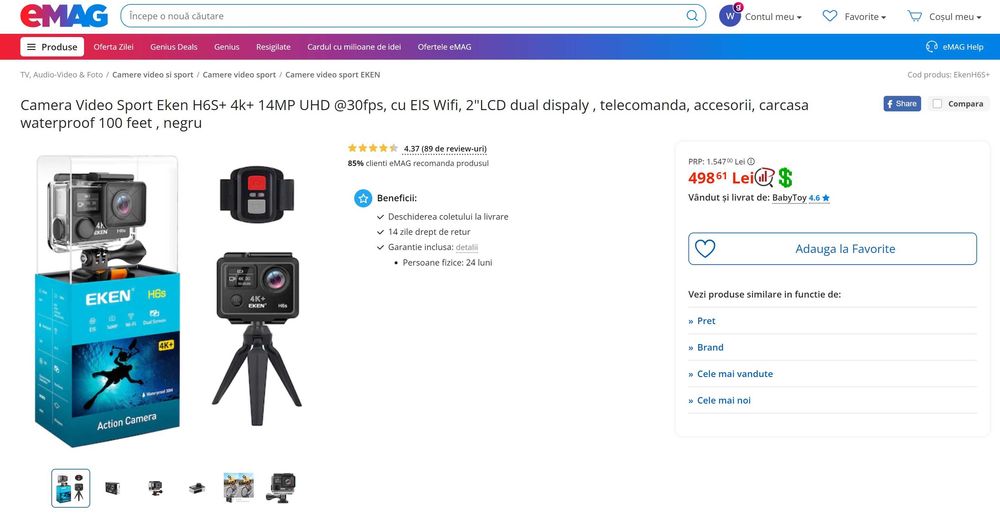Open the Oferta Zilei menu item
The image size is (1000, 524).
click(113, 47)
